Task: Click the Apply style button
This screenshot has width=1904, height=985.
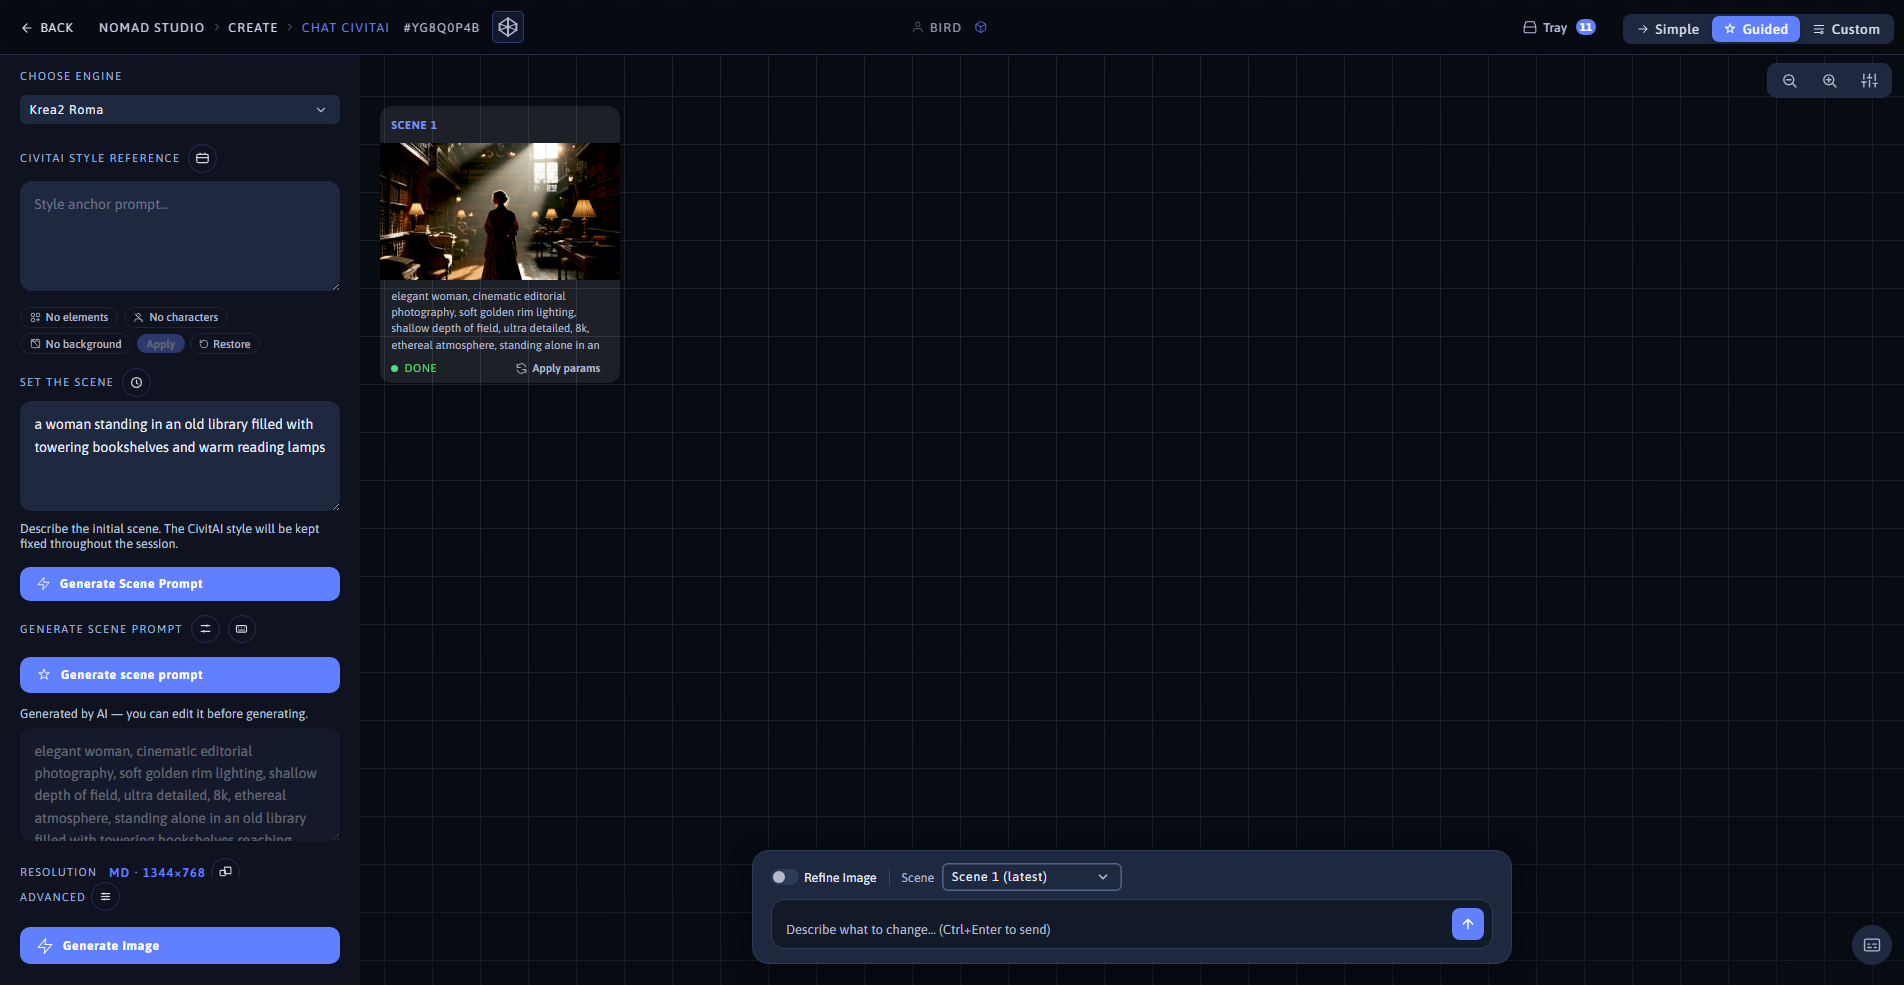Action: click(161, 344)
